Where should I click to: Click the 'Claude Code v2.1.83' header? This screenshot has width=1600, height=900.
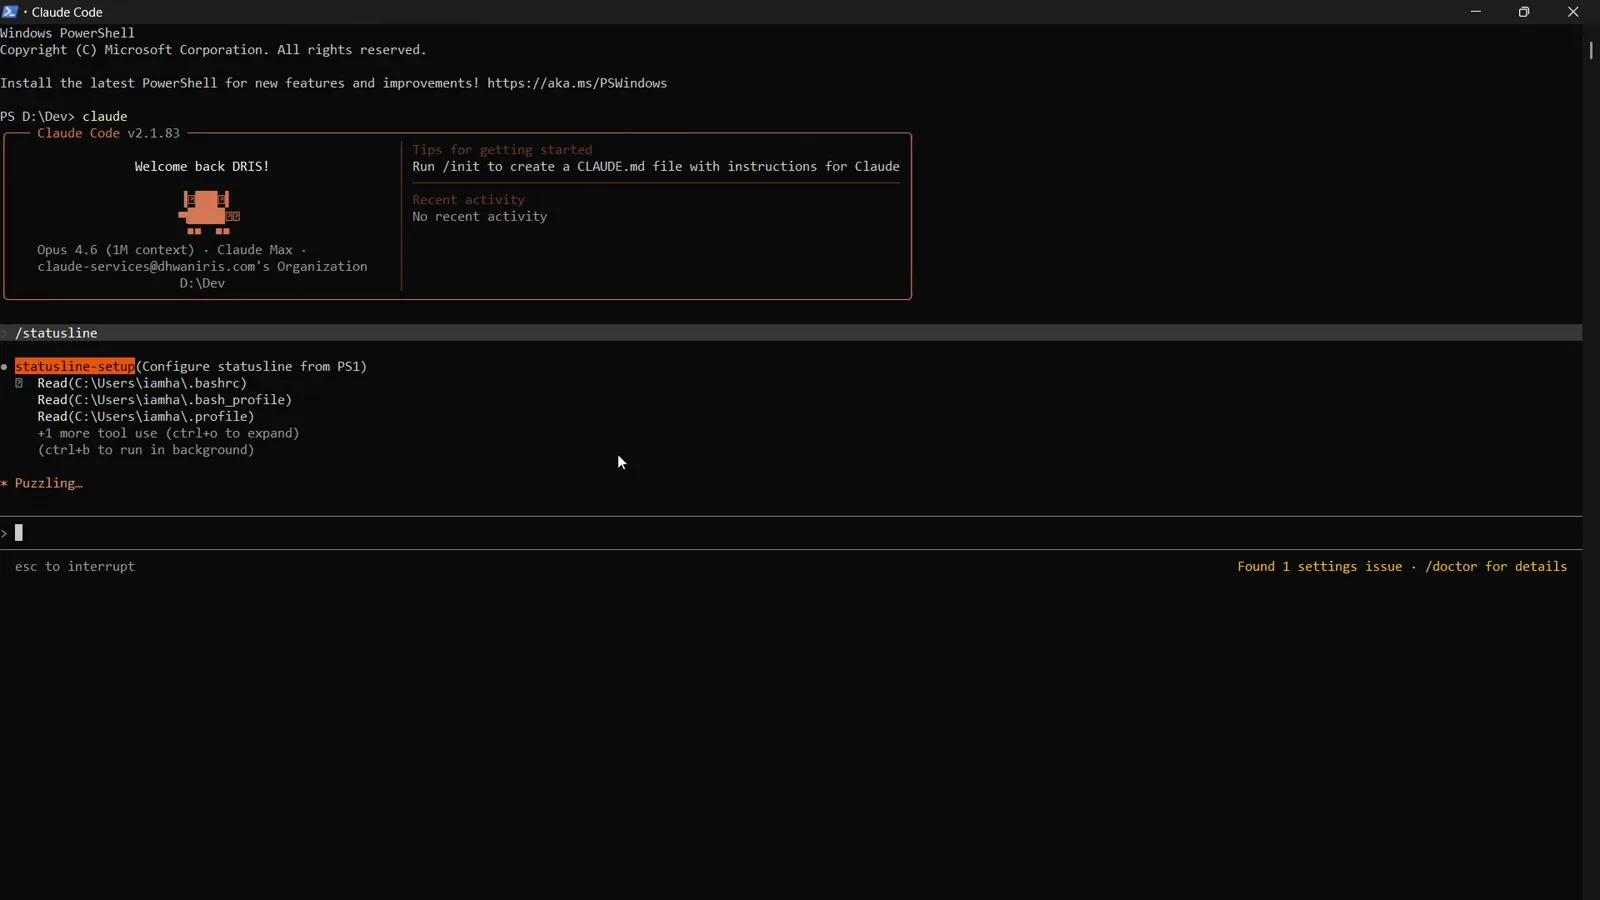109,133
